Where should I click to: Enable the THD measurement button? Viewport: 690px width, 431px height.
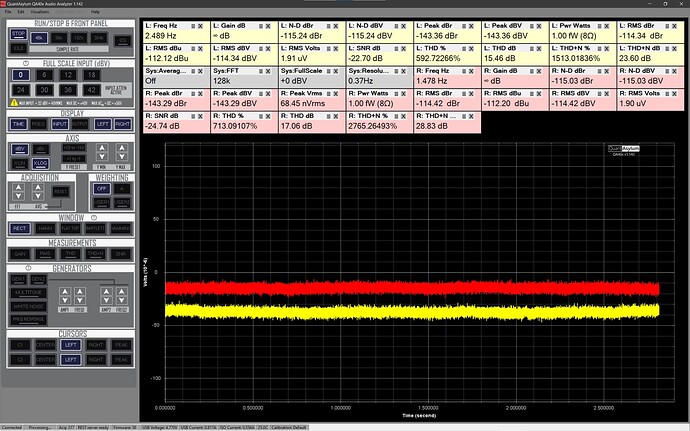coord(70,254)
